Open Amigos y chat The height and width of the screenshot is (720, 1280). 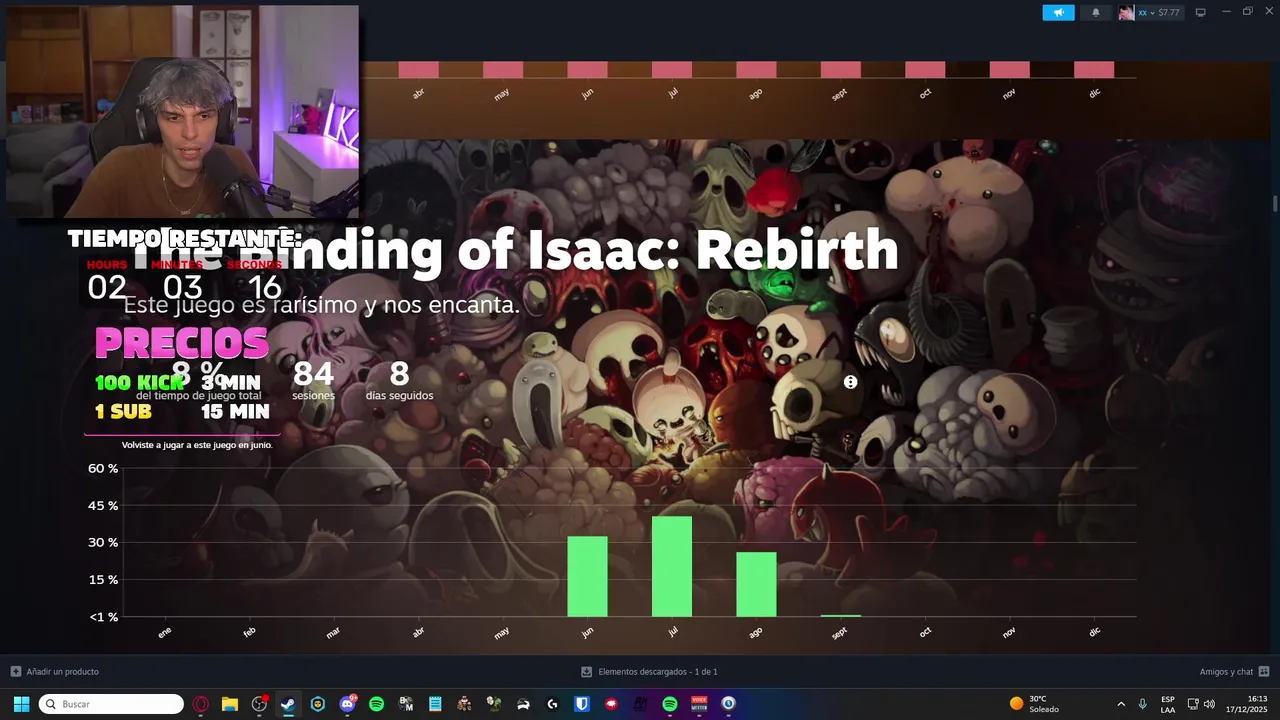click(1226, 672)
